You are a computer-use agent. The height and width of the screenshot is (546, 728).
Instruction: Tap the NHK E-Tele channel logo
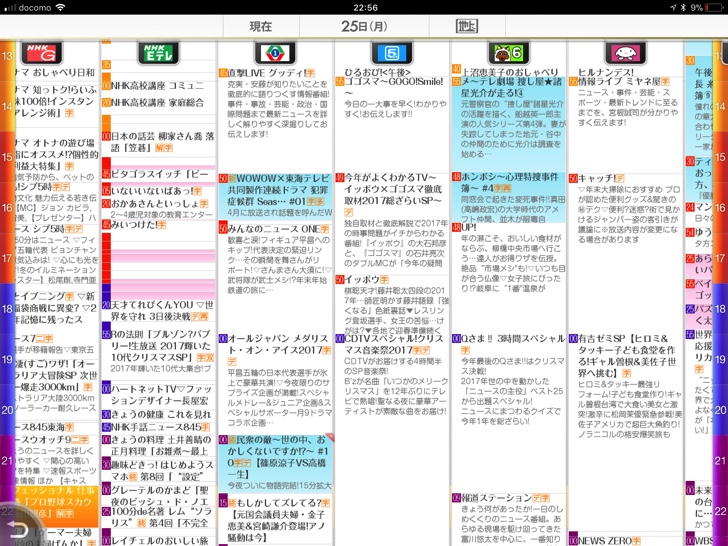pyautogui.click(x=159, y=53)
